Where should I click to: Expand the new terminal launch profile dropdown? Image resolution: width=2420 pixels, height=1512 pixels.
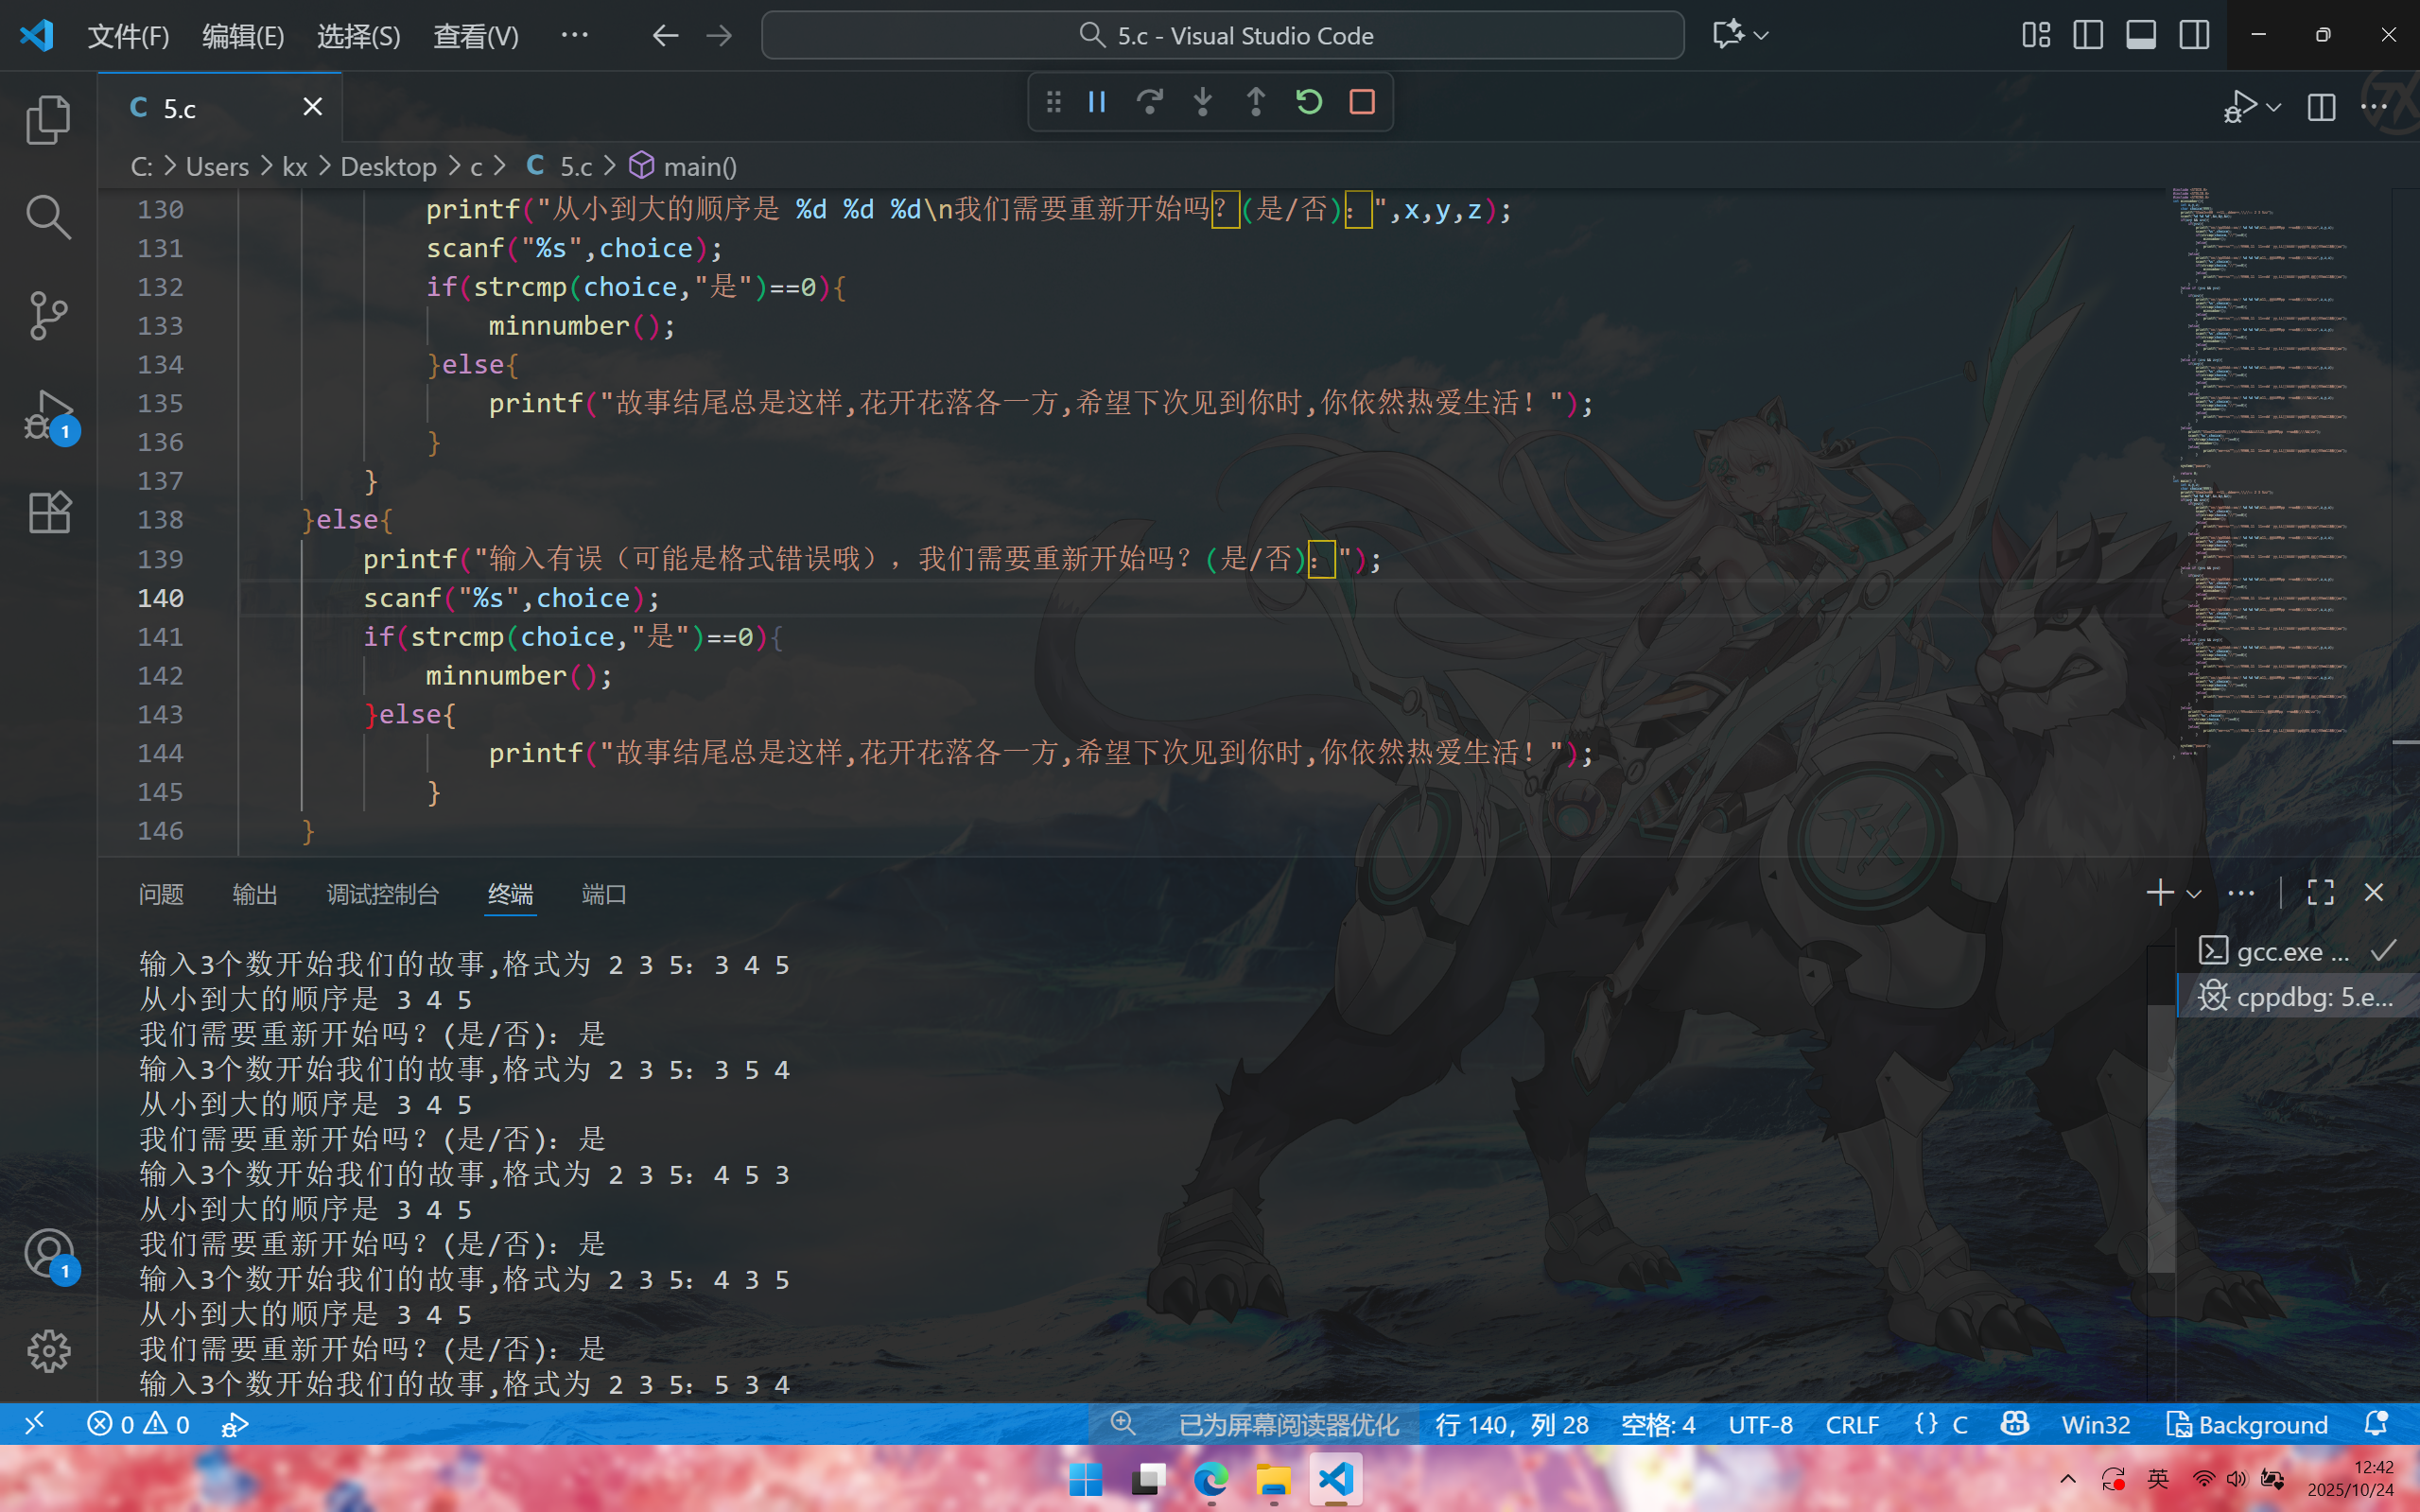point(2194,894)
